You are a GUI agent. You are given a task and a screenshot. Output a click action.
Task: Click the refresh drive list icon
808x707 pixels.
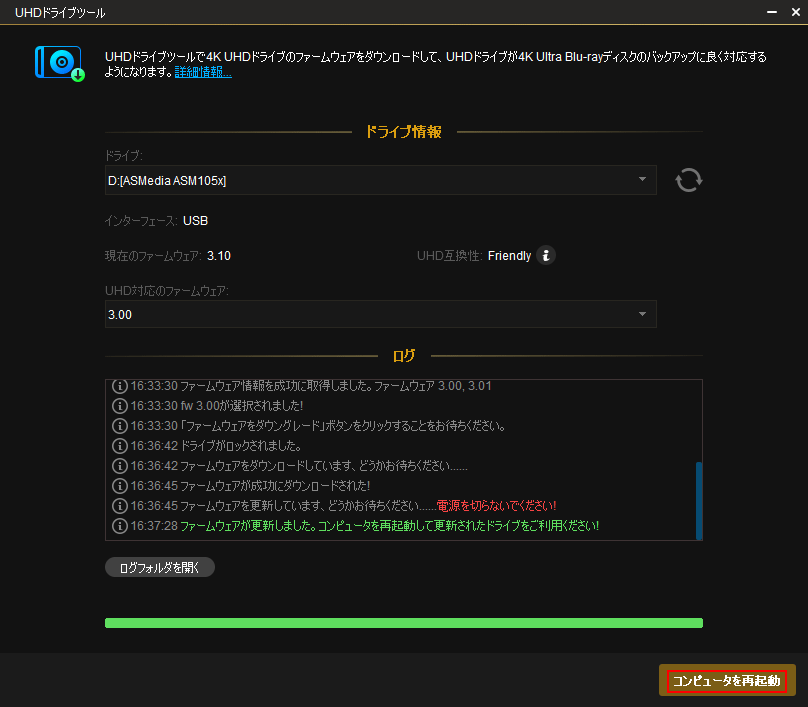pos(689,180)
